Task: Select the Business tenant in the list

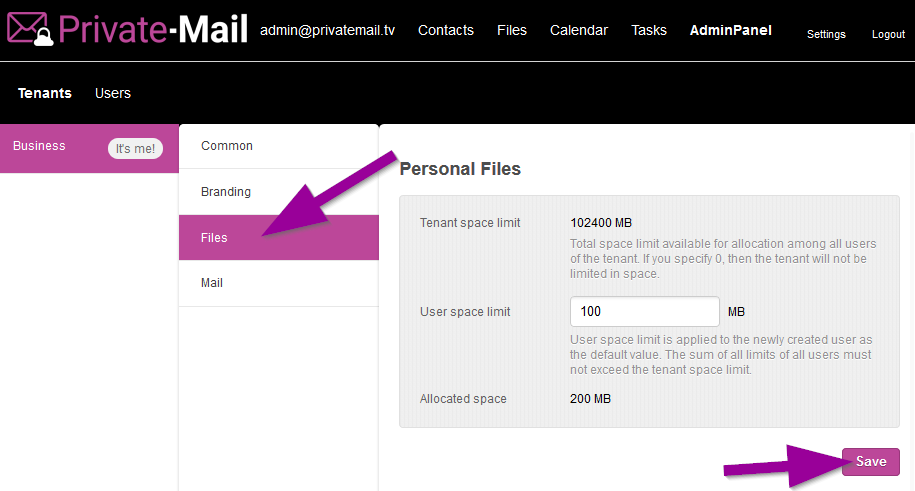Action: coord(40,146)
